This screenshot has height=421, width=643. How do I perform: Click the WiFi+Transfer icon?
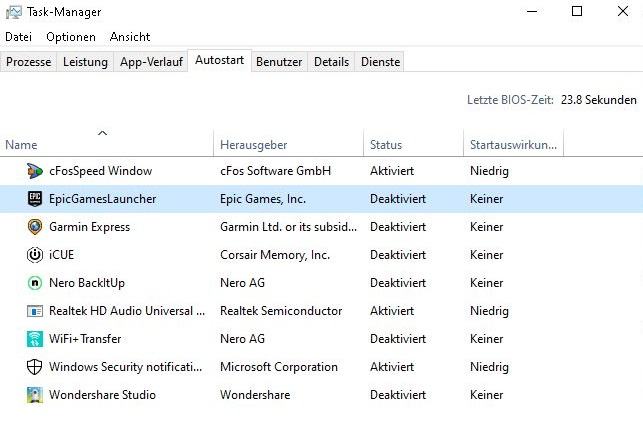[x=34, y=339]
